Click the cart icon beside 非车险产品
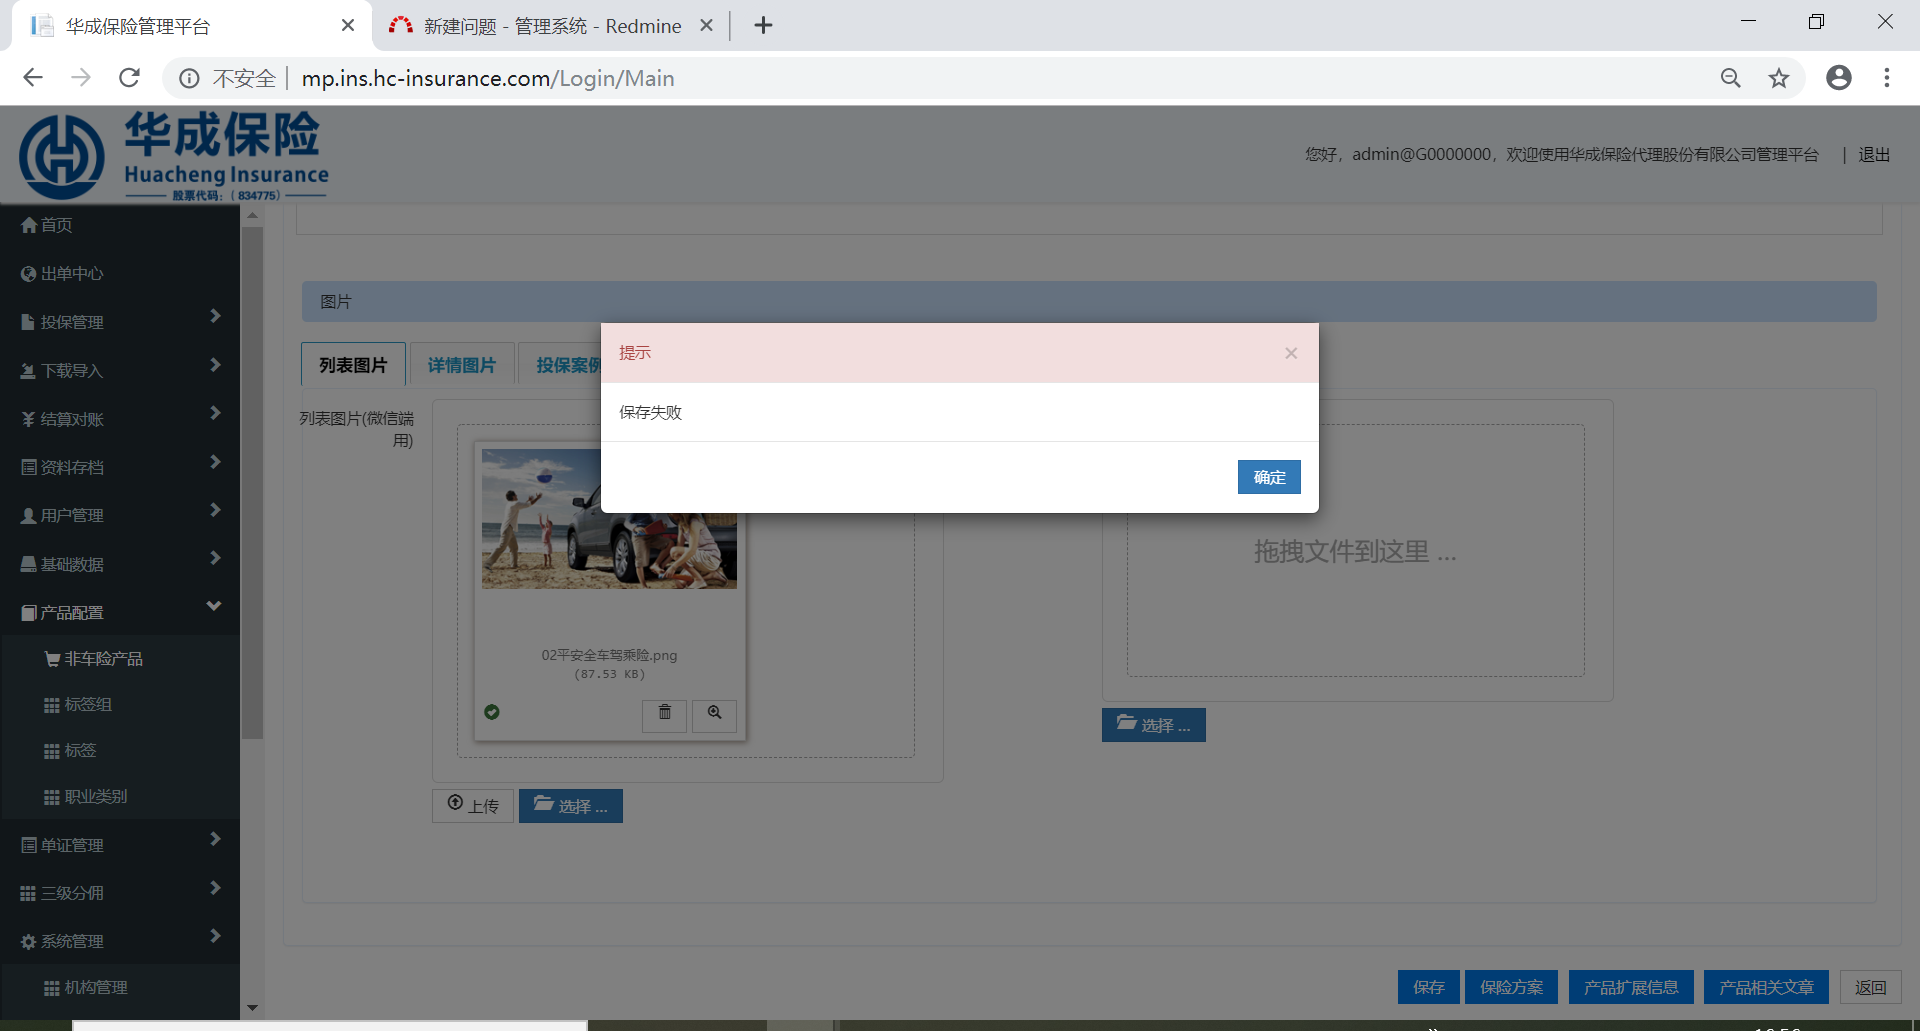The height and width of the screenshot is (1031, 1920). coord(53,659)
